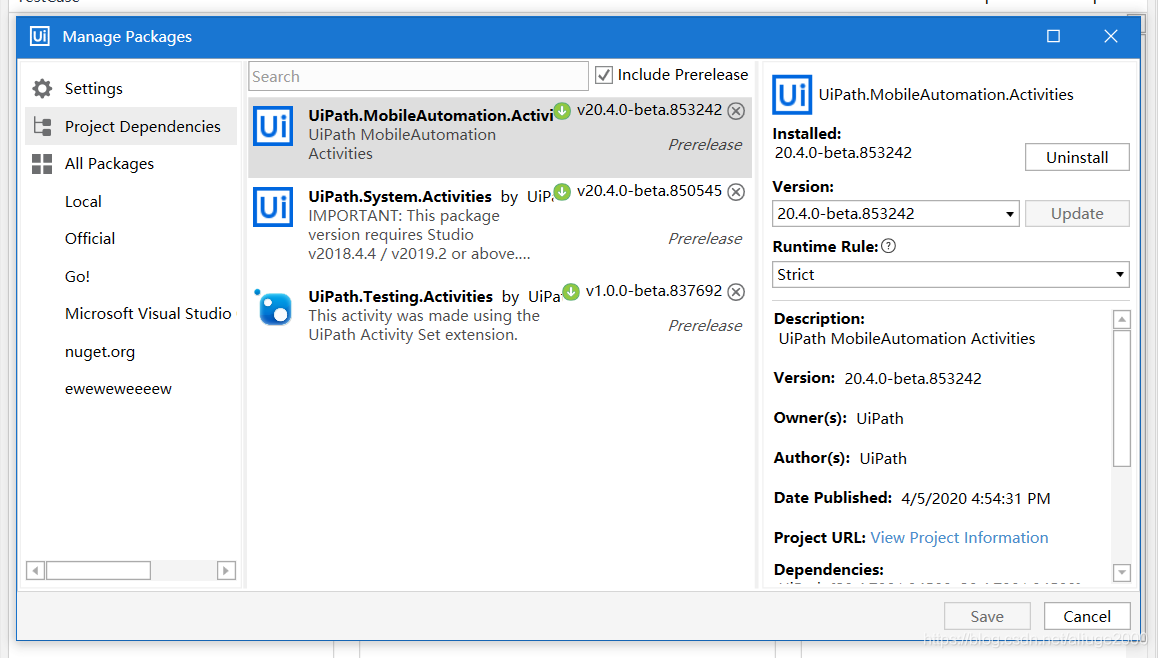Click details panel scrollbar down arrow

click(x=1122, y=572)
